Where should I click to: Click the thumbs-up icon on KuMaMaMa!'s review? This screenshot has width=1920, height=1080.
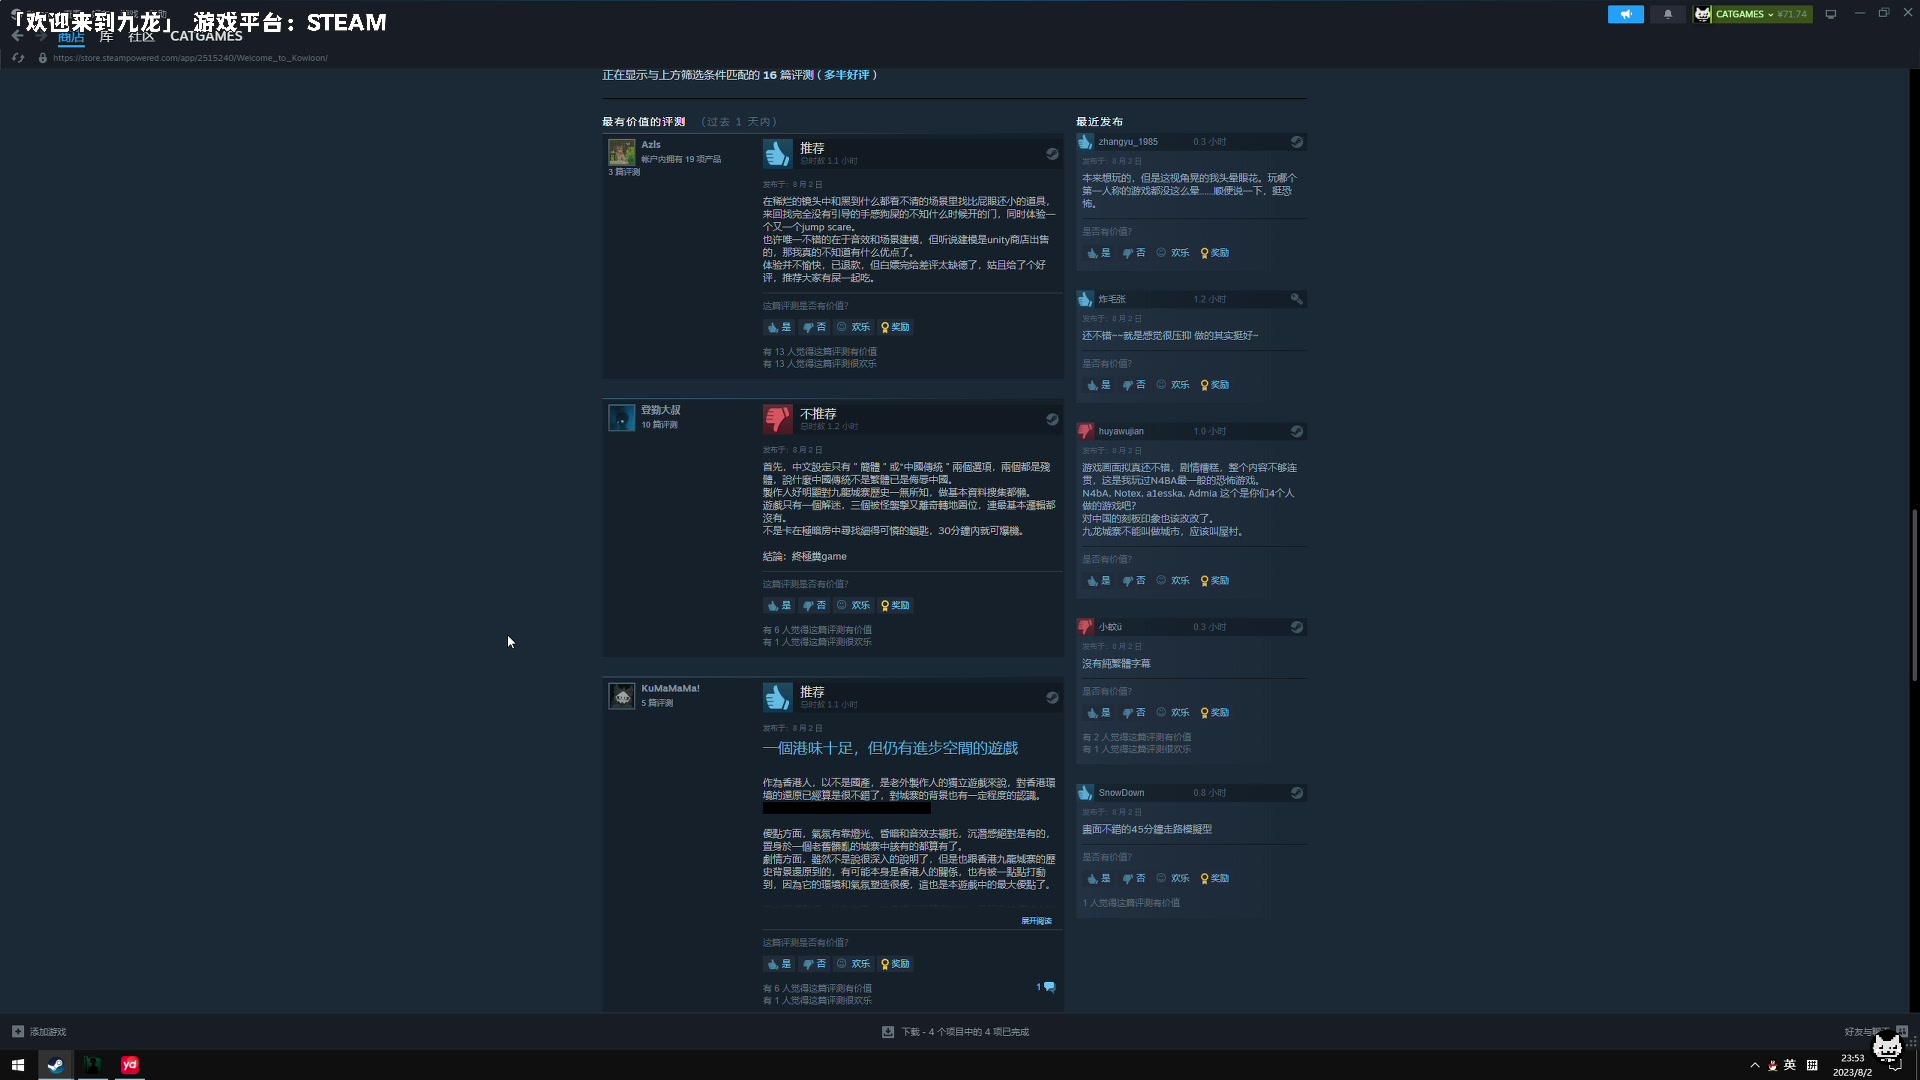pos(778,697)
